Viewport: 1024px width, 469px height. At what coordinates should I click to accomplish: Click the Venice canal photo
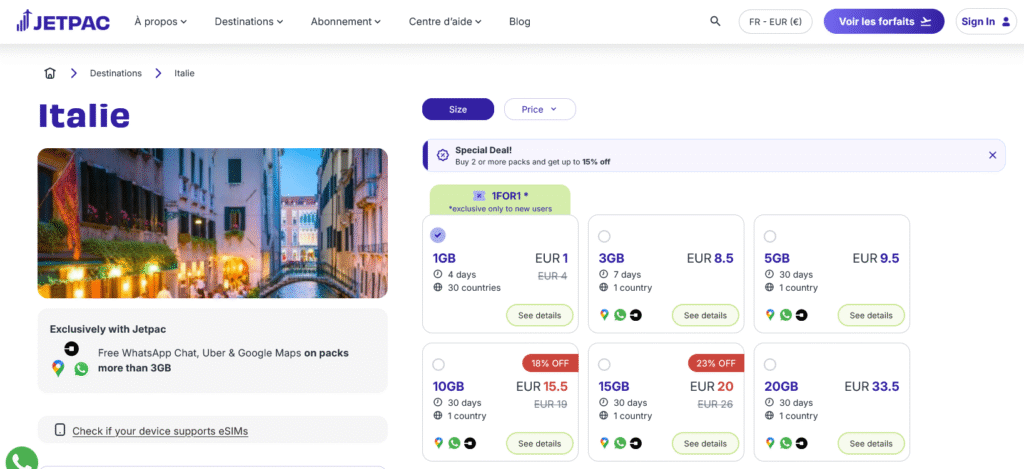pyautogui.click(x=213, y=223)
